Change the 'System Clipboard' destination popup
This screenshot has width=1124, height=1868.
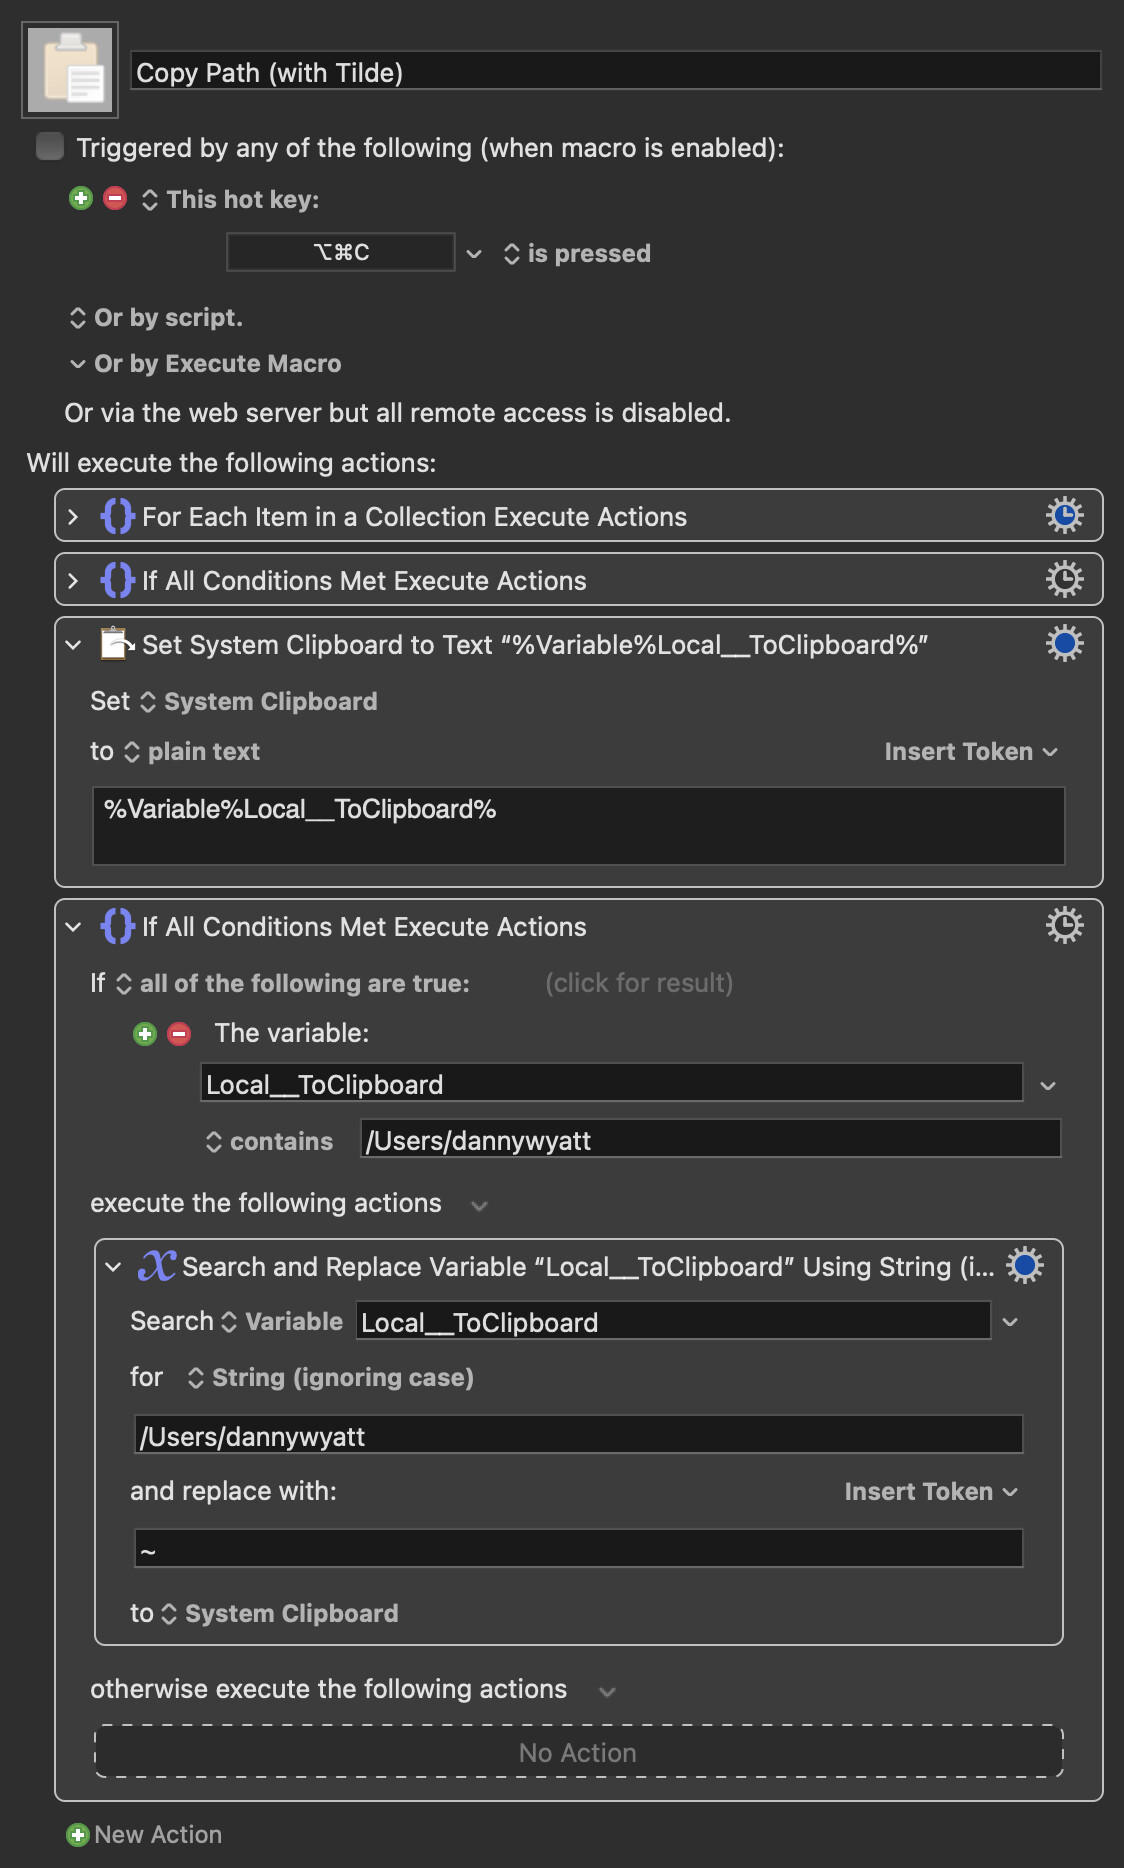(x=258, y=702)
